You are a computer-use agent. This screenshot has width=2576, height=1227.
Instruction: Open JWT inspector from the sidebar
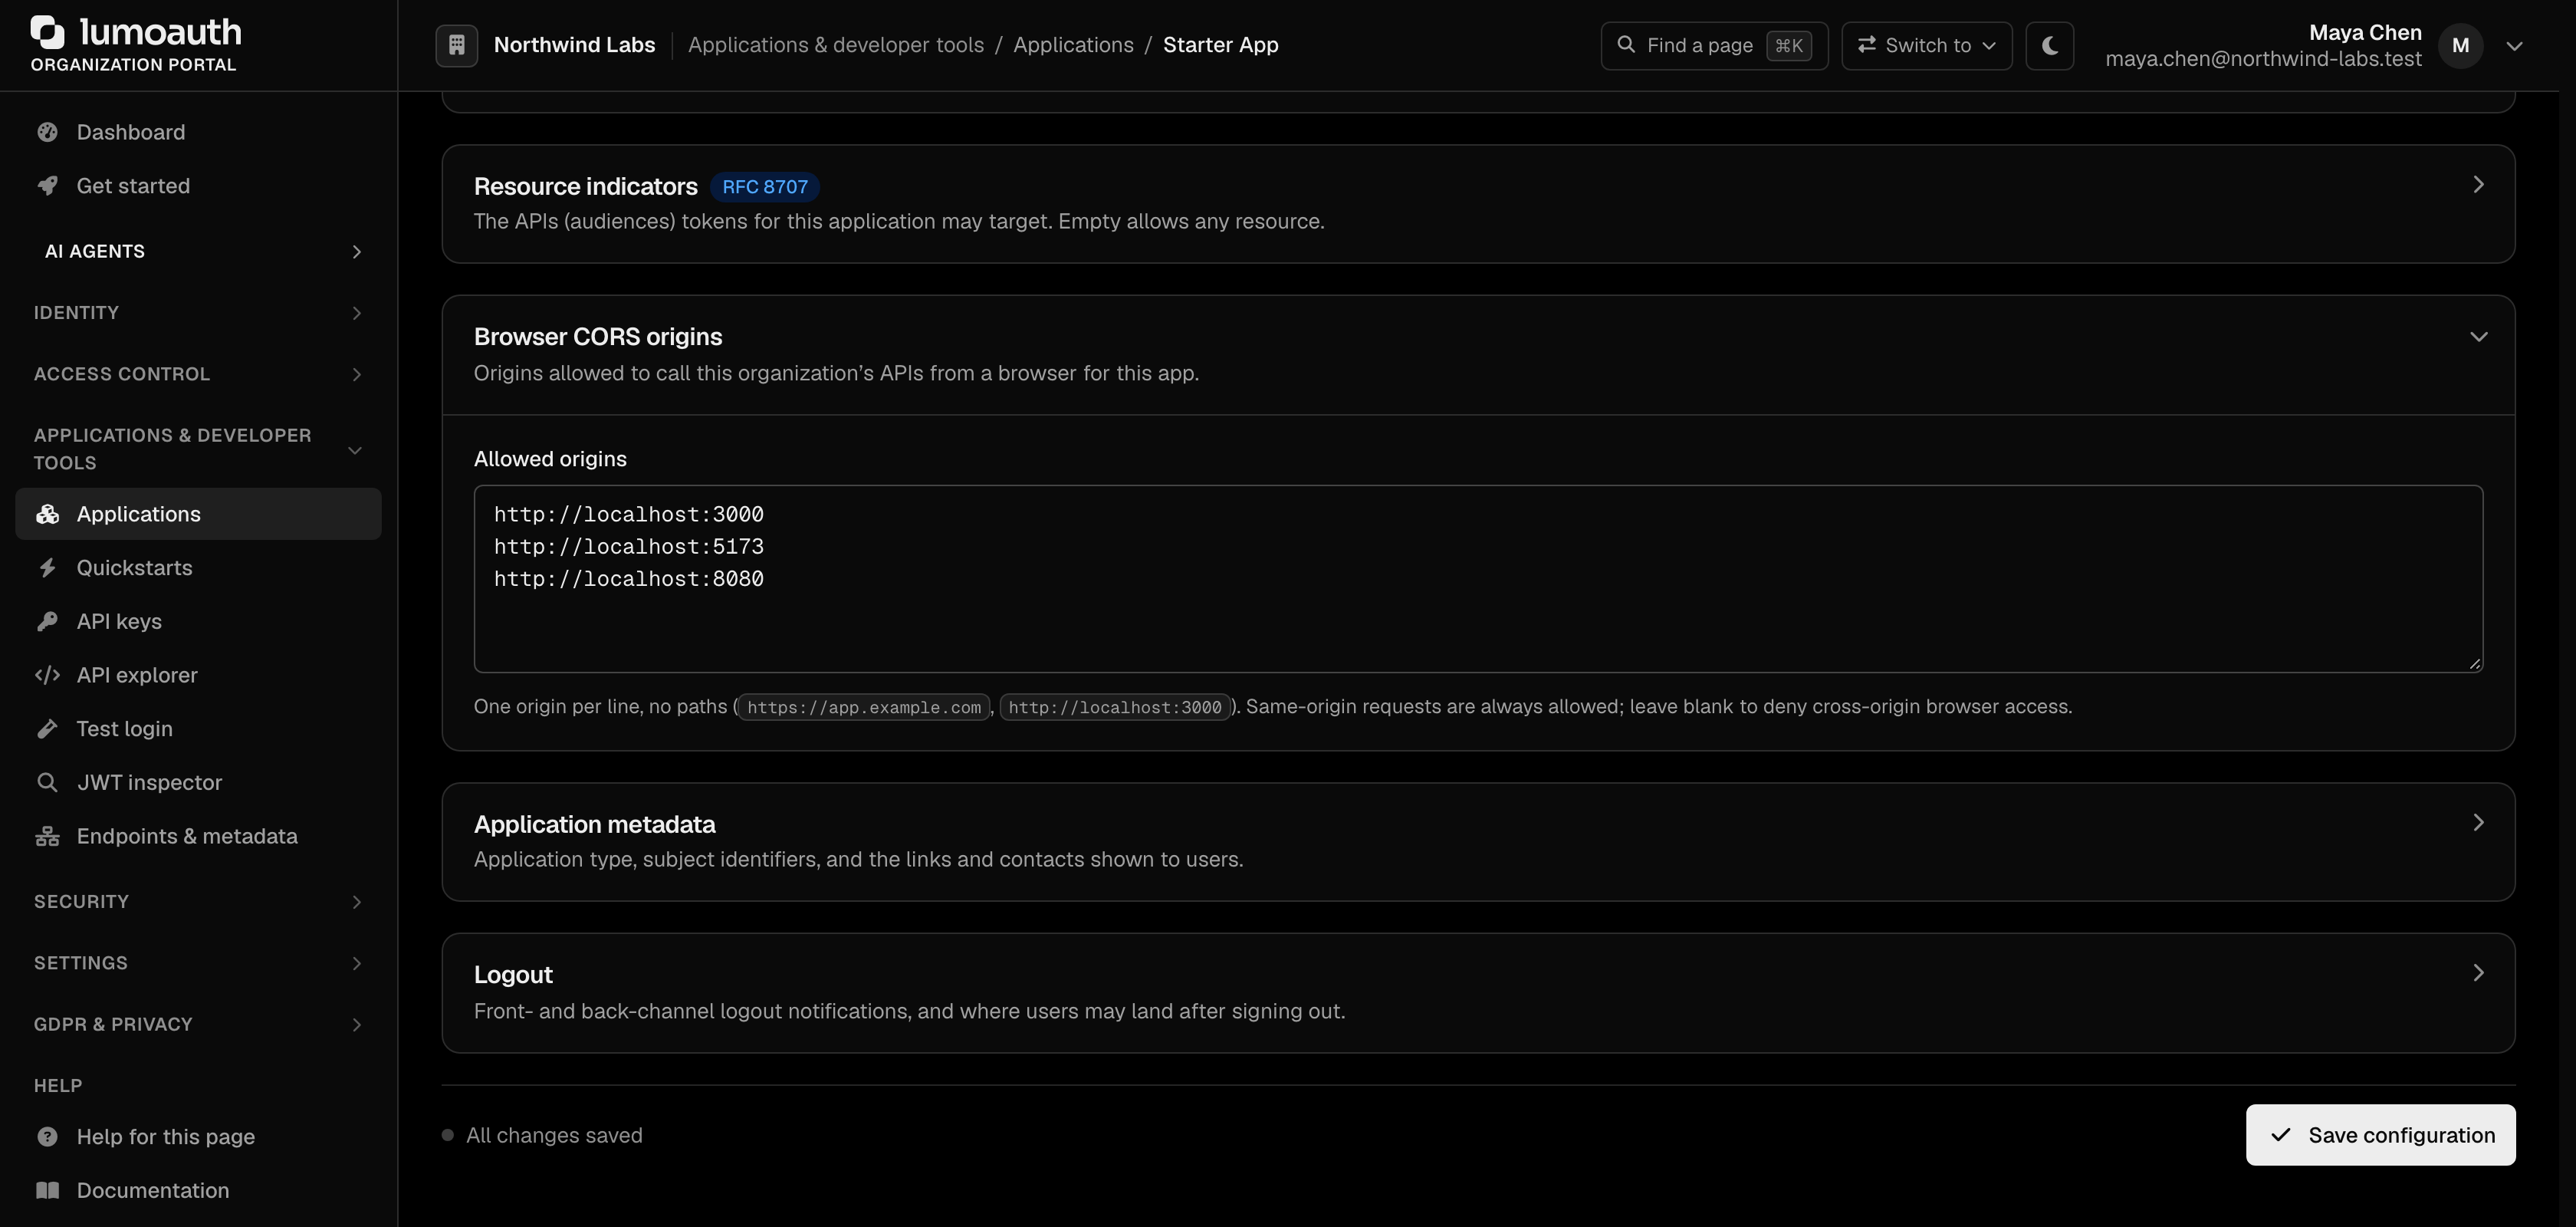tap(198, 782)
